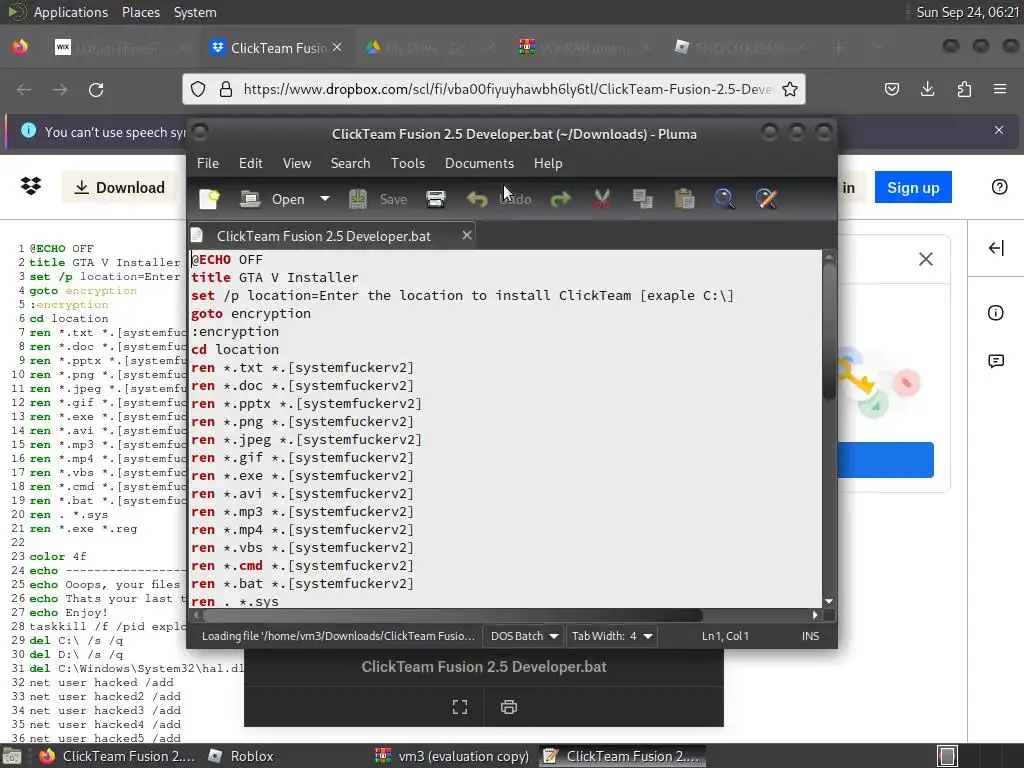
Task: Close the Dropbox sign-in panel with X
Action: (x=925, y=259)
